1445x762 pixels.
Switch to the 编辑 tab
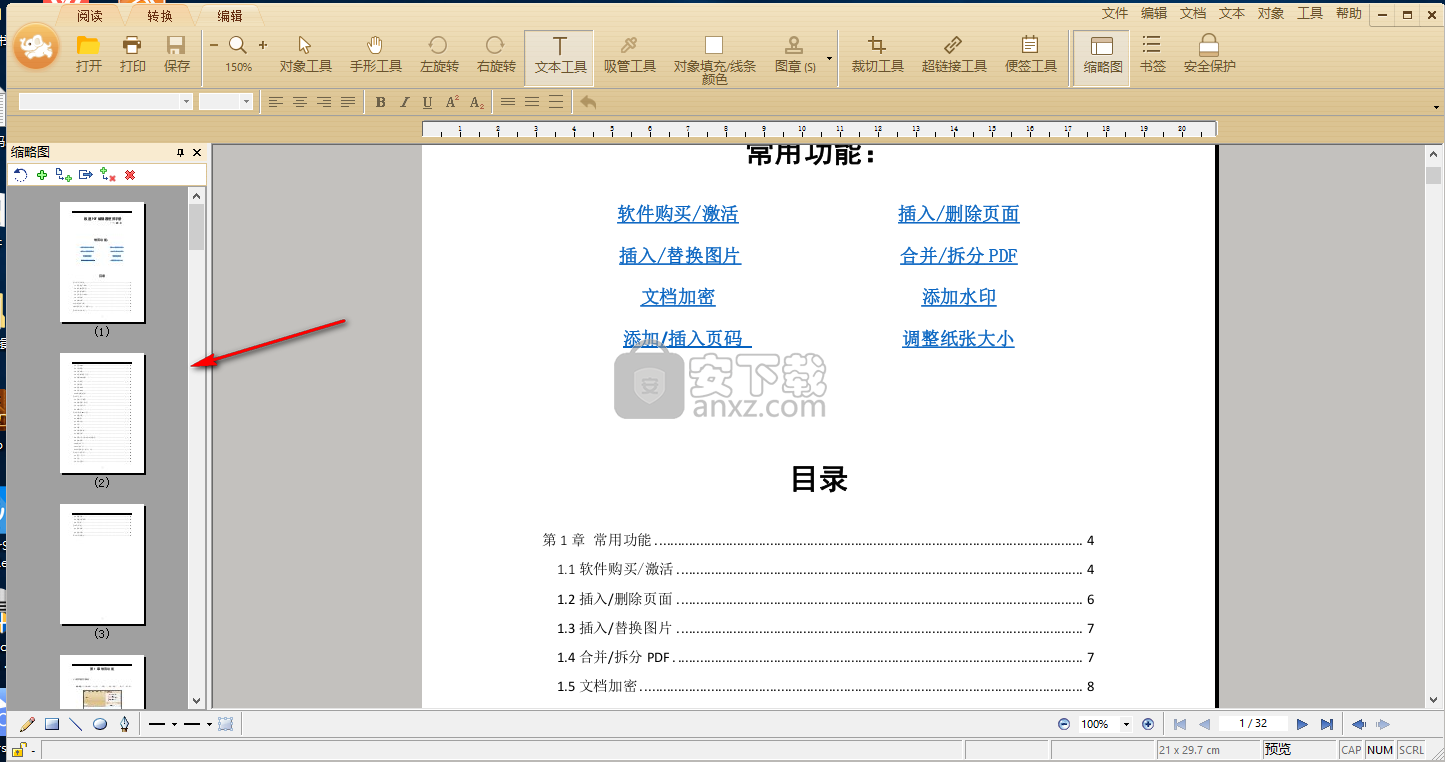tap(229, 15)
